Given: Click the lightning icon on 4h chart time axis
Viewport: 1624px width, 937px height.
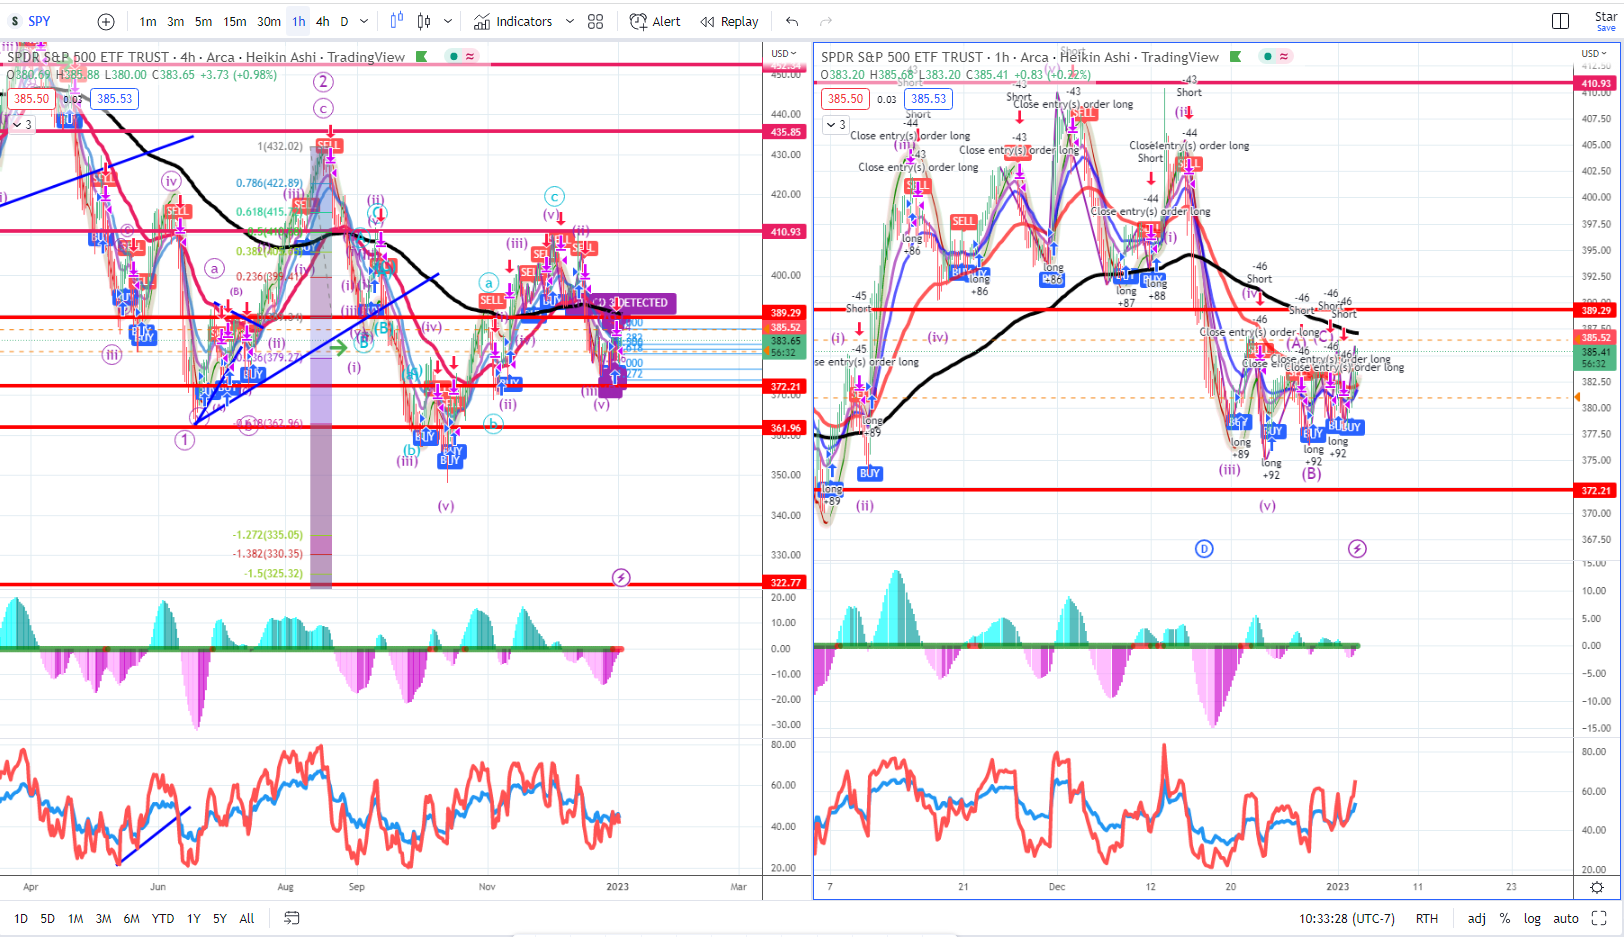Looking at the screenshot, I should tap(621, 578).
